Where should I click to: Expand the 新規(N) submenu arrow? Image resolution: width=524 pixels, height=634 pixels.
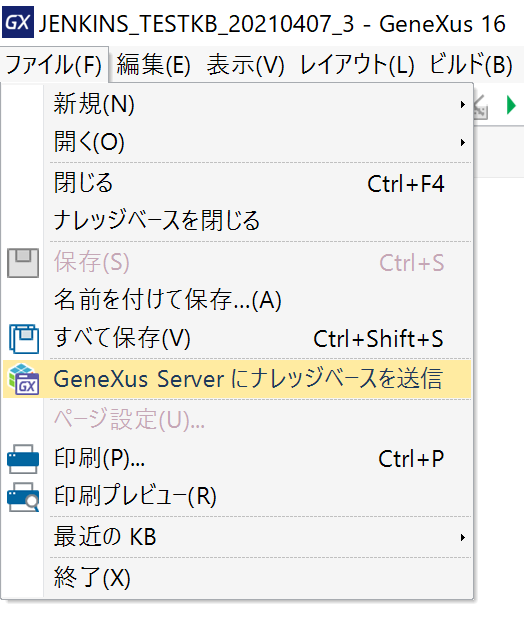pyautogui.click(x=463, y=105)
